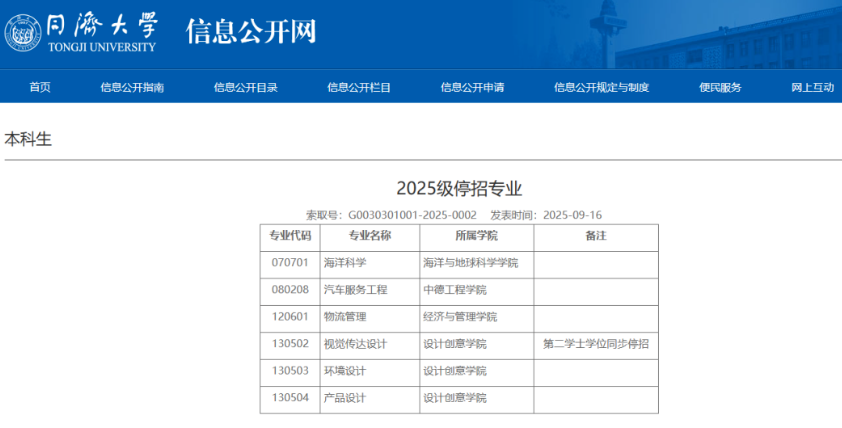The image size is (842, 428).
Task: Click the 经济与管理学院 college cell
Action: [x=460, y=317]
